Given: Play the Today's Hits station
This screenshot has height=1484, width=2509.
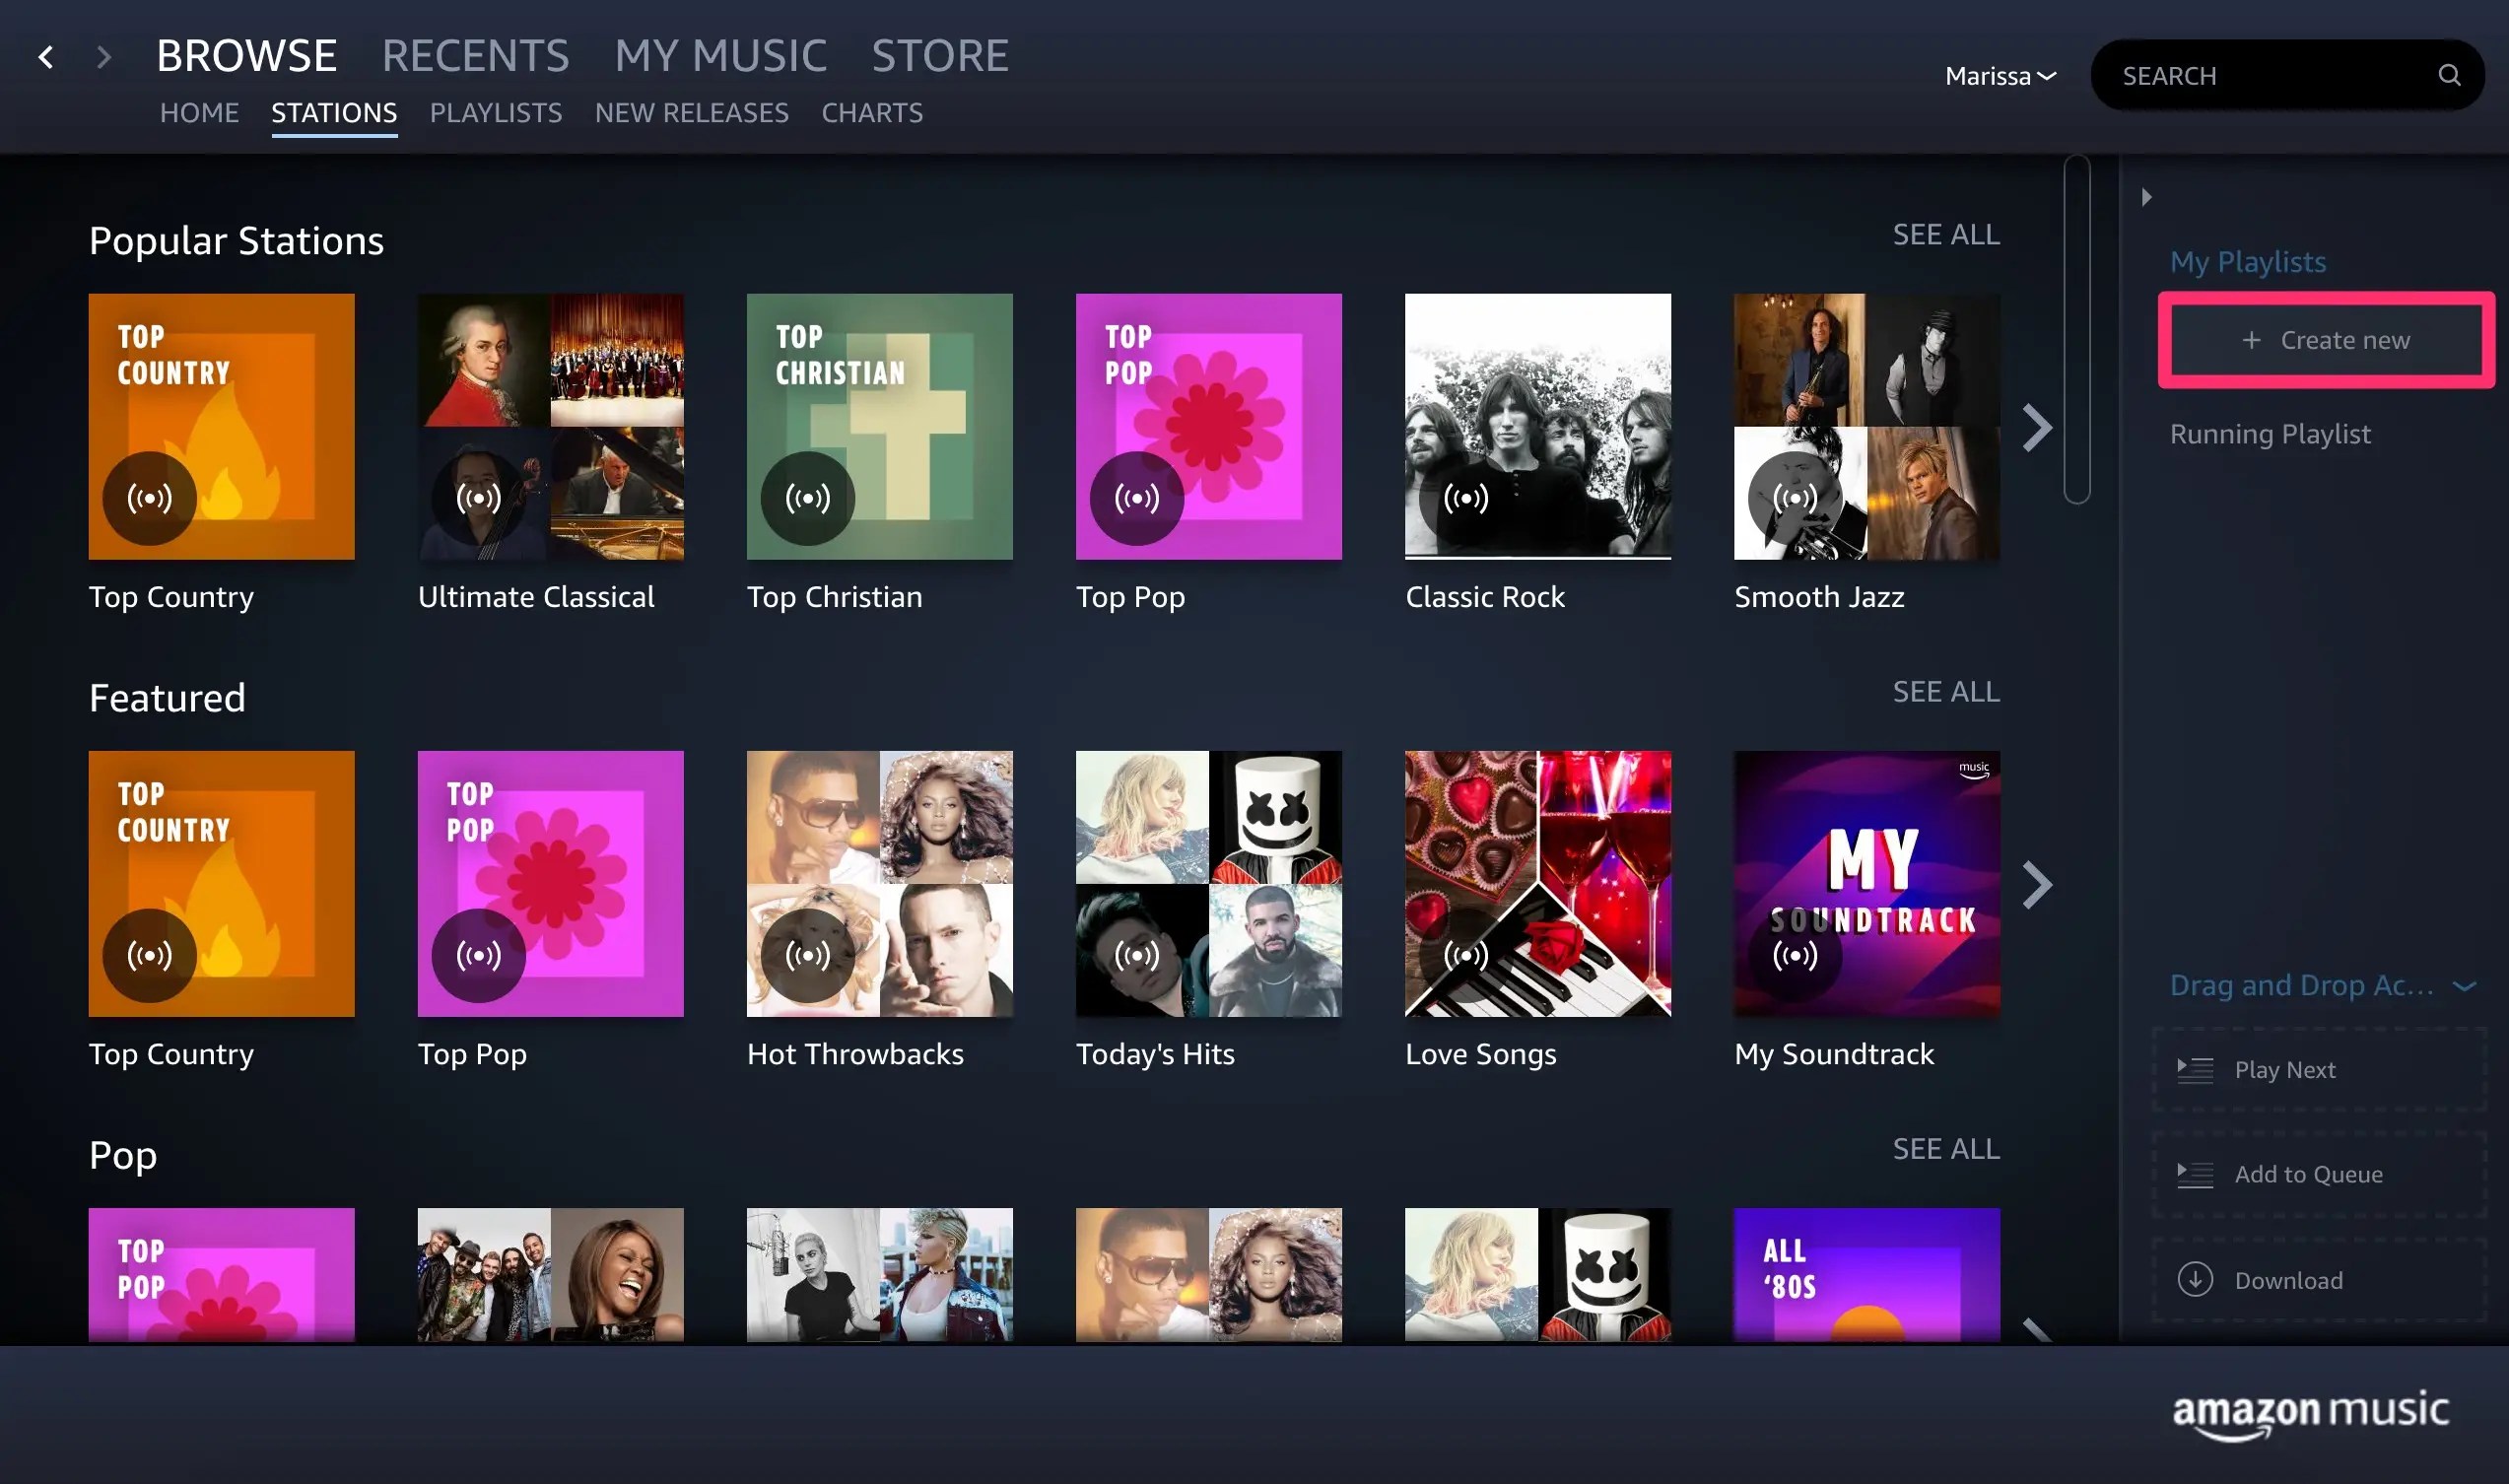Looking at the screenshot, I should 1136,955.
